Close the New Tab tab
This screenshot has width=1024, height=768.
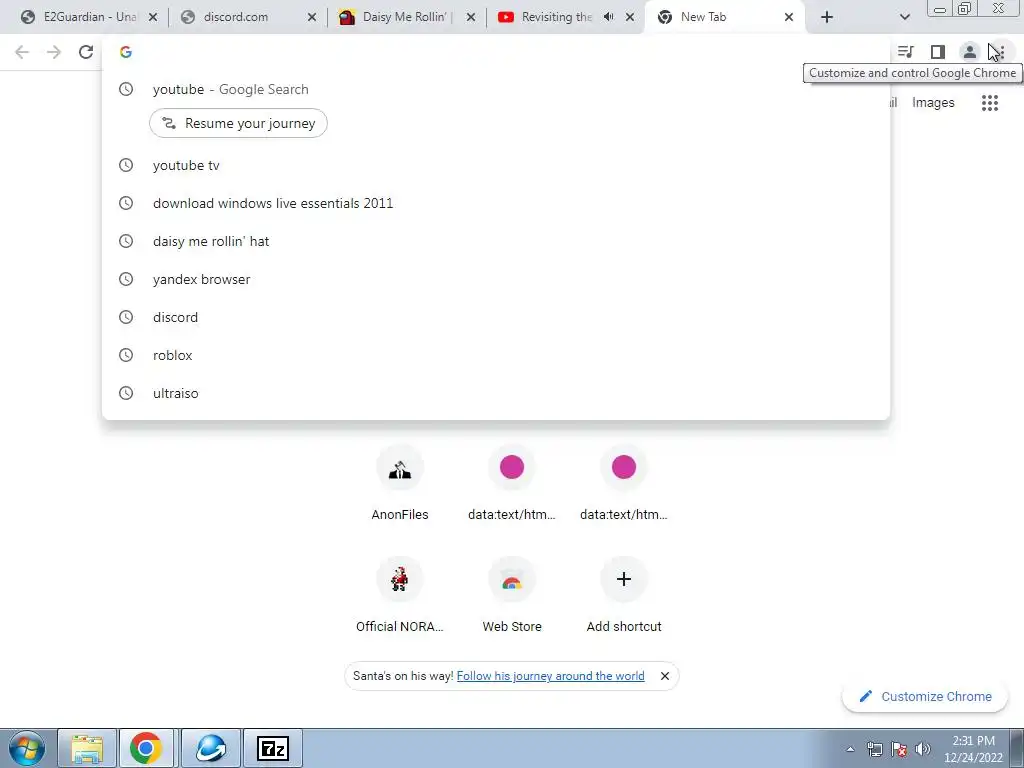pyautogui.click(x=789, y=17)
